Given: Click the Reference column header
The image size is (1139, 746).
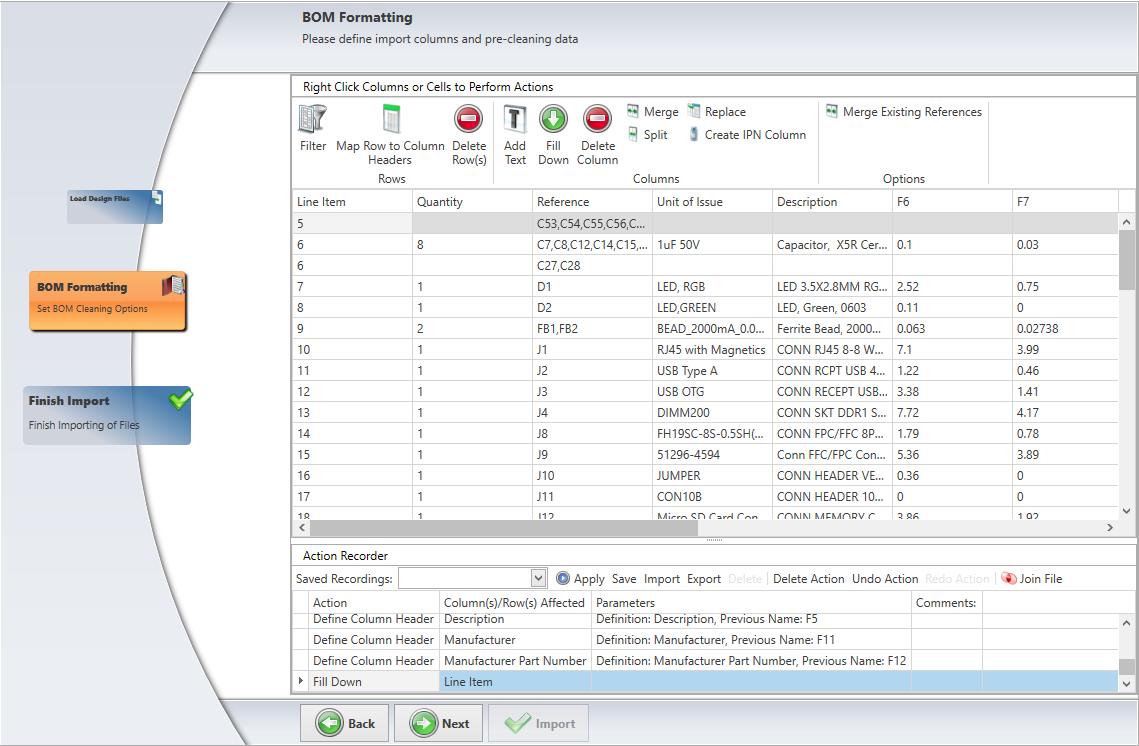Looking at the screenshot, I should click(x=563, y=202).
